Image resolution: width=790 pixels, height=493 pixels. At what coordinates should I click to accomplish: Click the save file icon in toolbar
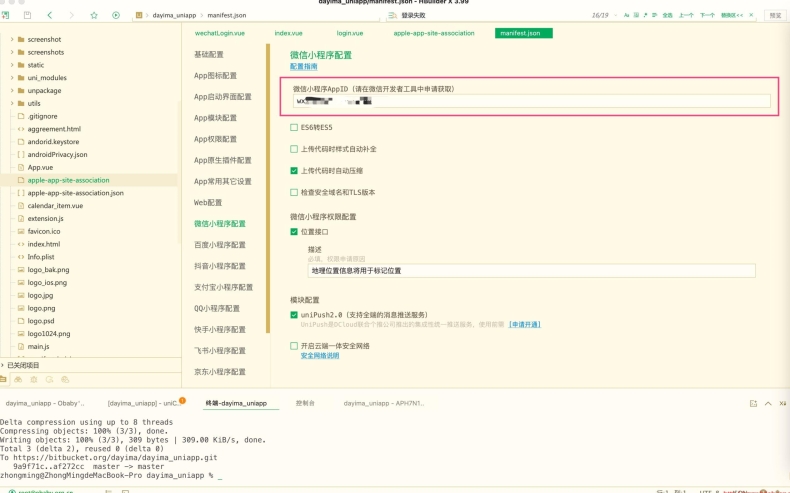tap(27, 15)
